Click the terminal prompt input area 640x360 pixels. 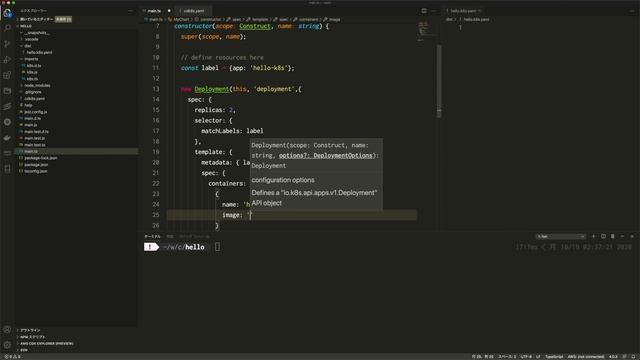click(218, 247)
